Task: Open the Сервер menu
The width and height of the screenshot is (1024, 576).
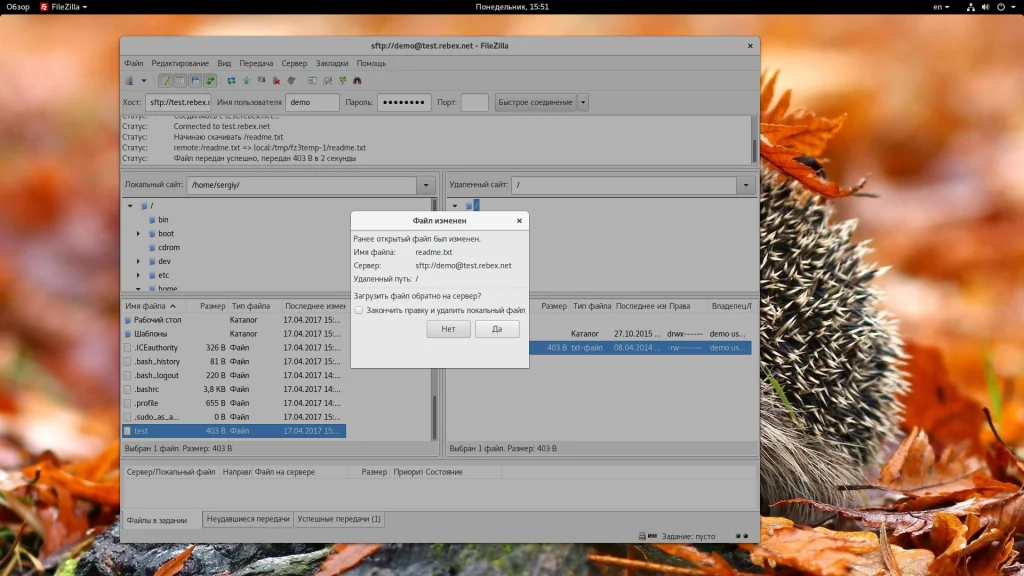Action: tap(294, 63)
